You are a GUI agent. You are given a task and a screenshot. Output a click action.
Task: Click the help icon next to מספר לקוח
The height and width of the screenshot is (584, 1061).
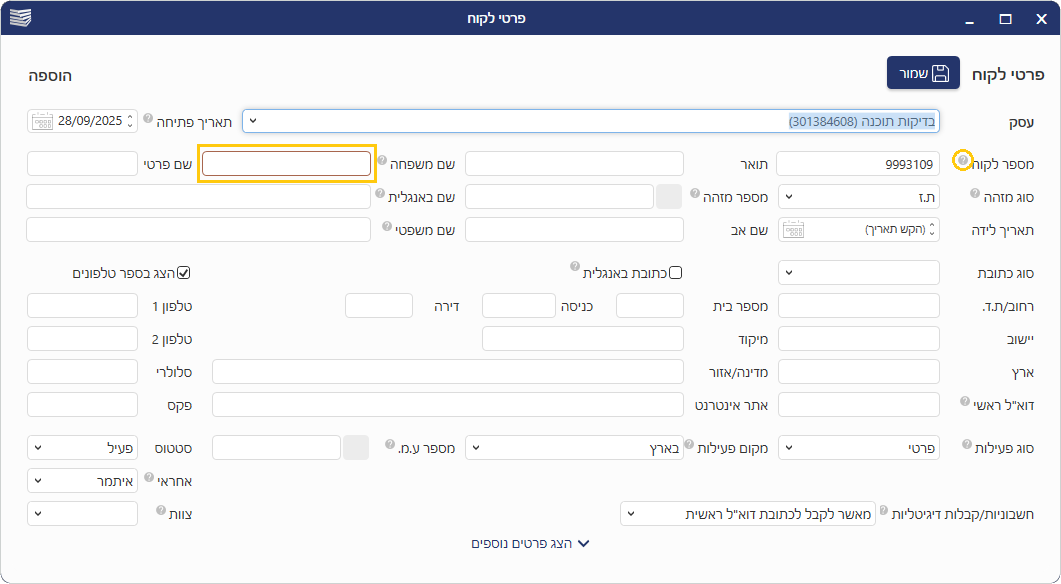(x=962, y=160)
